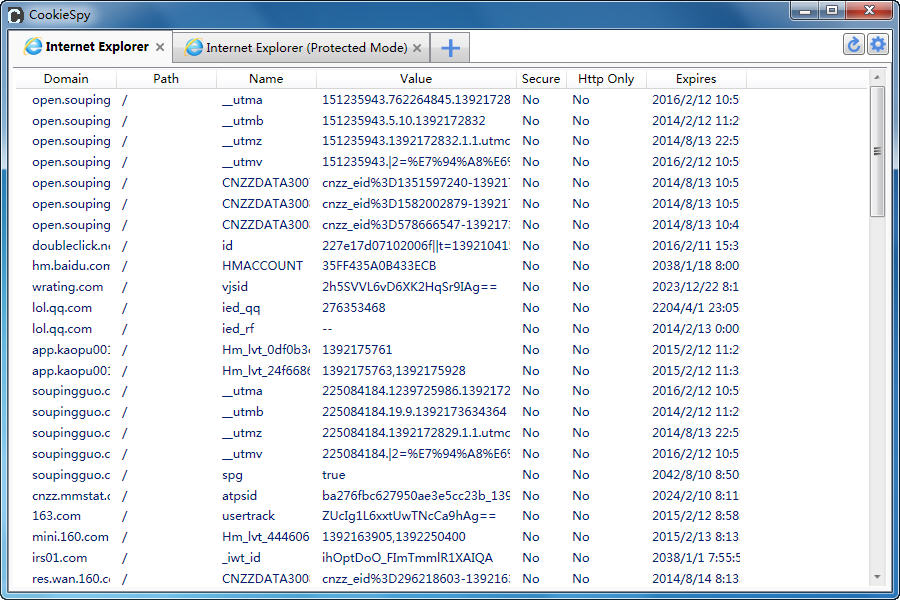The height and width of the screenshot is (600, 900).
Task: Click scrollbar down arrow
Action: coord(876,577)
